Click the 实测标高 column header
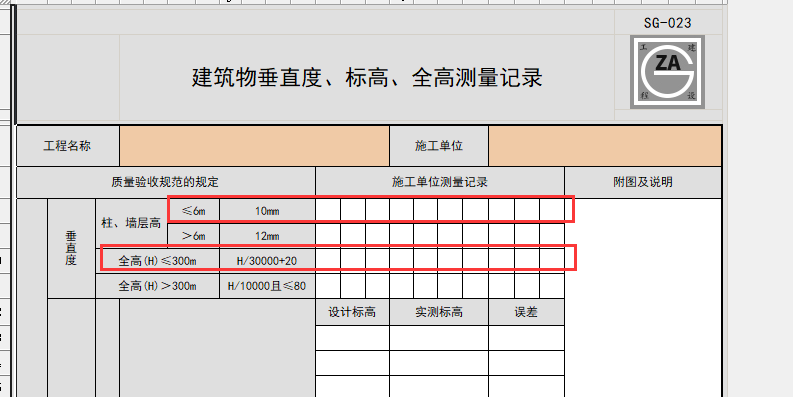Viewport: 793px width, 397px height. [x=439, y=312]
